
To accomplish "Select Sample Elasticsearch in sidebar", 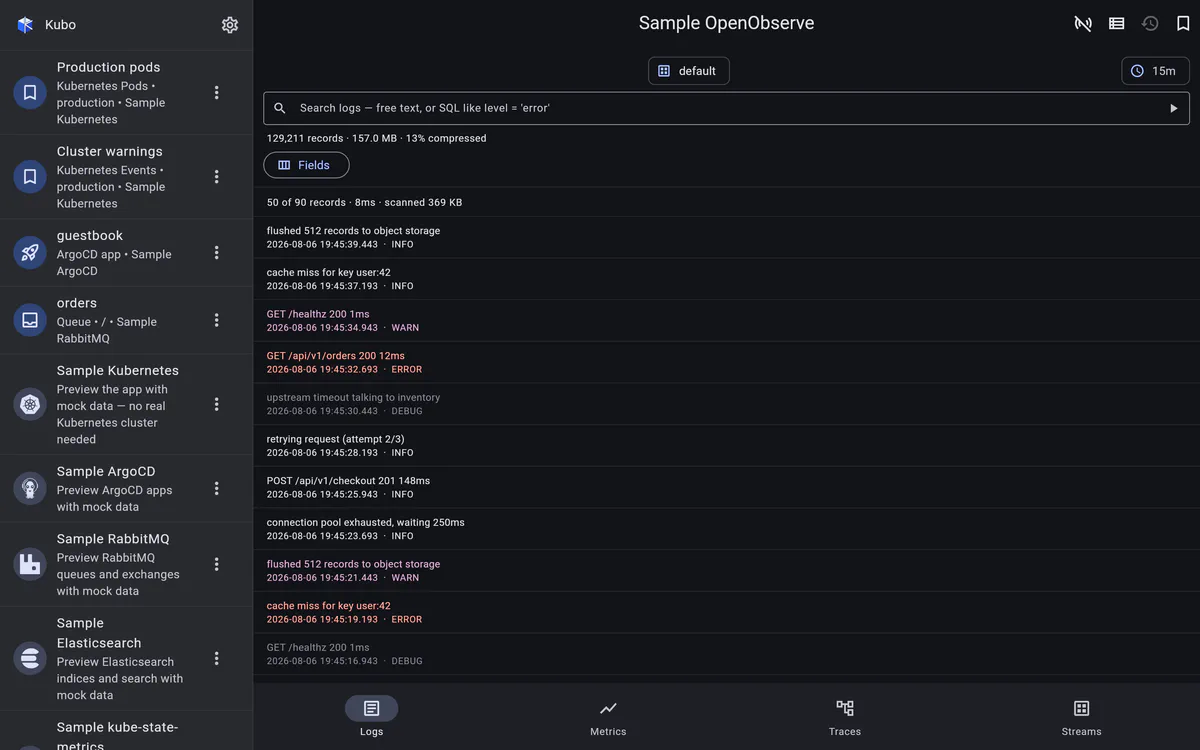I will [x=126, y=658].
